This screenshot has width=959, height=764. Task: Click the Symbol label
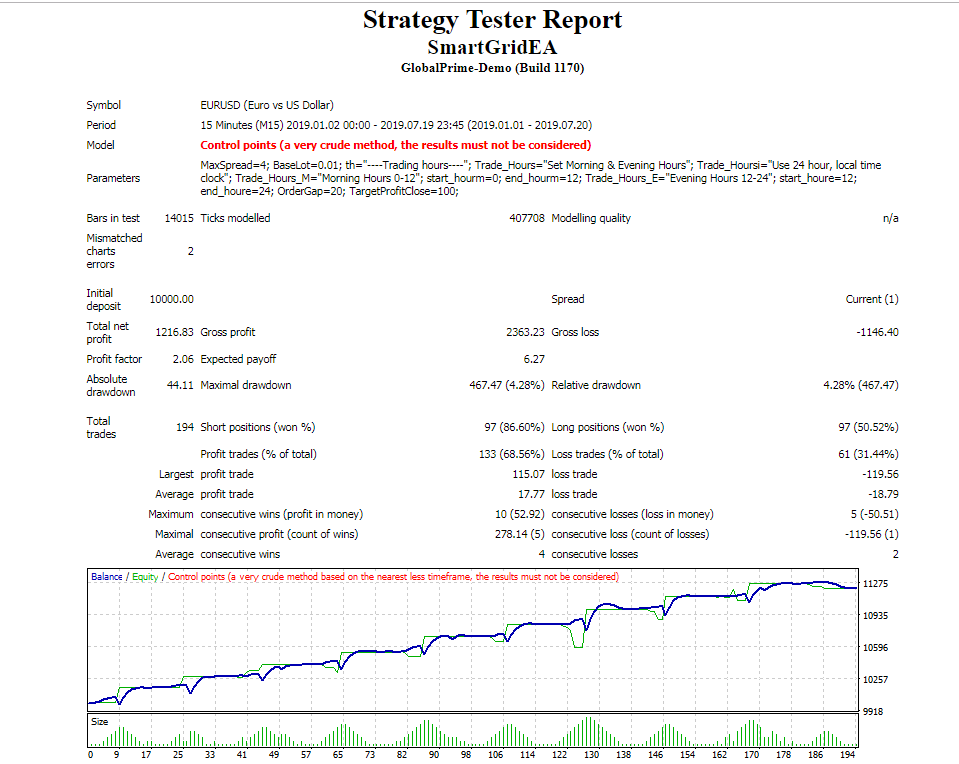[103, 105]
